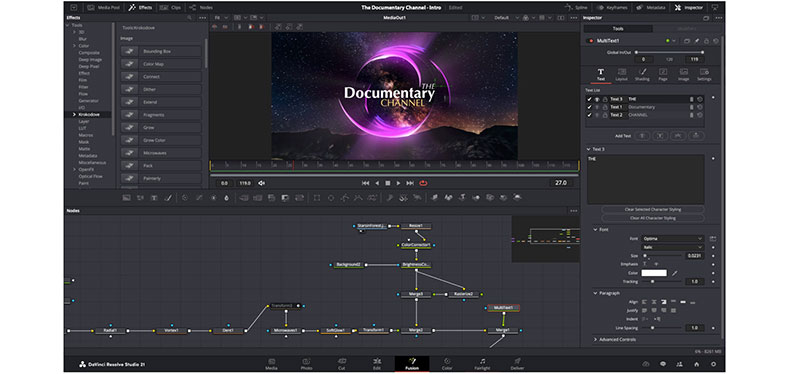The width and height of the screenshot is (800, 374).
Task: Open the Page tab in Inspector
Action: (x=663, y=74)
